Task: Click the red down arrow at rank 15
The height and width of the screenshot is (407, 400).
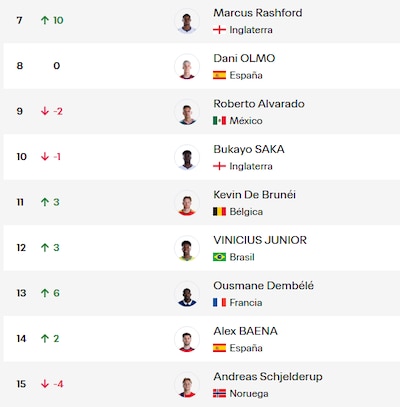Action: (45, 384)
